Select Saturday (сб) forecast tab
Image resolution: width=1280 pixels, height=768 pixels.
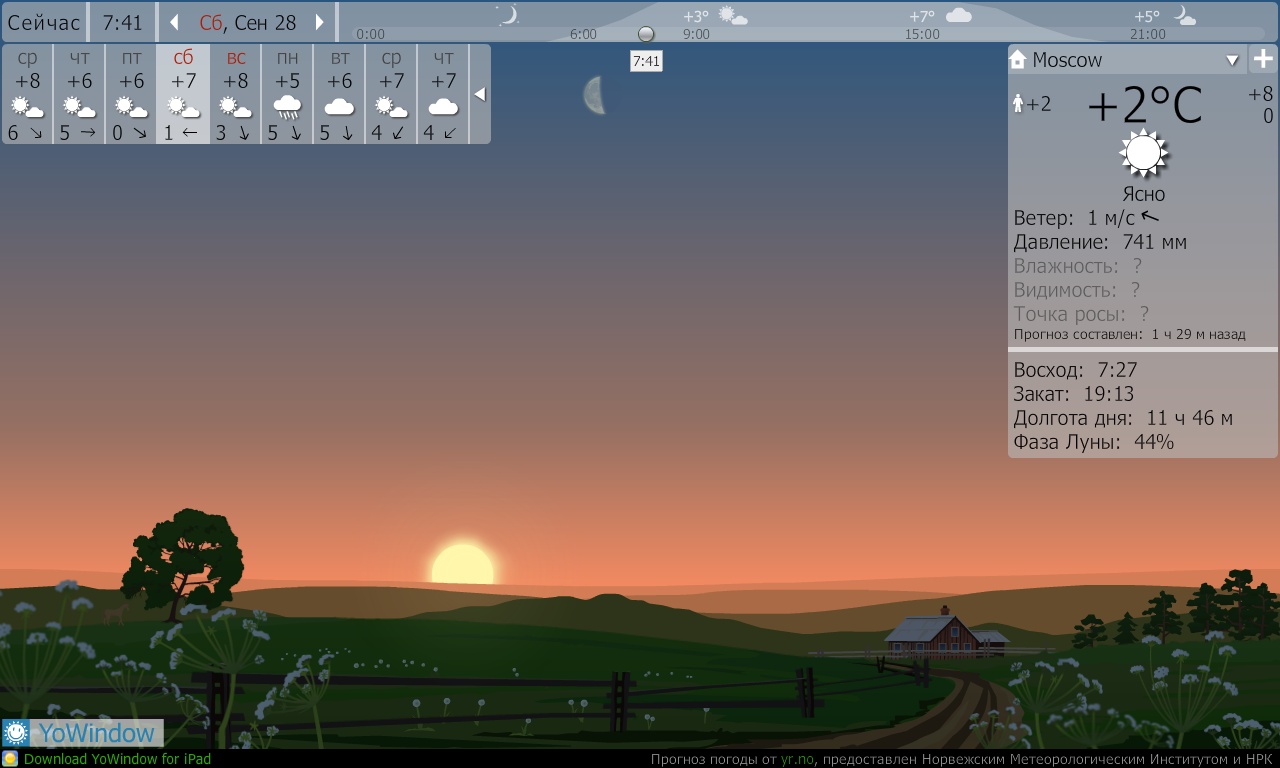click(x=183, y=94)
